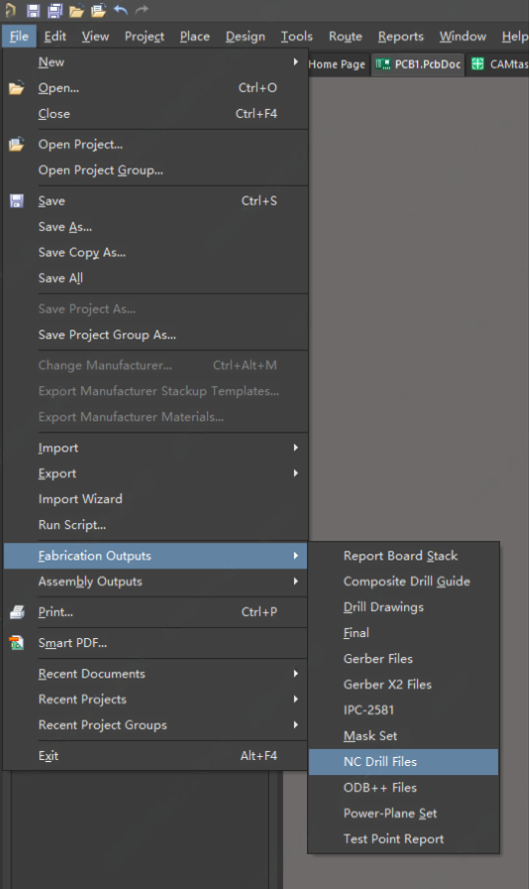
Task: Switch to the Home Page tab
Action: click(x=337, y=64)
